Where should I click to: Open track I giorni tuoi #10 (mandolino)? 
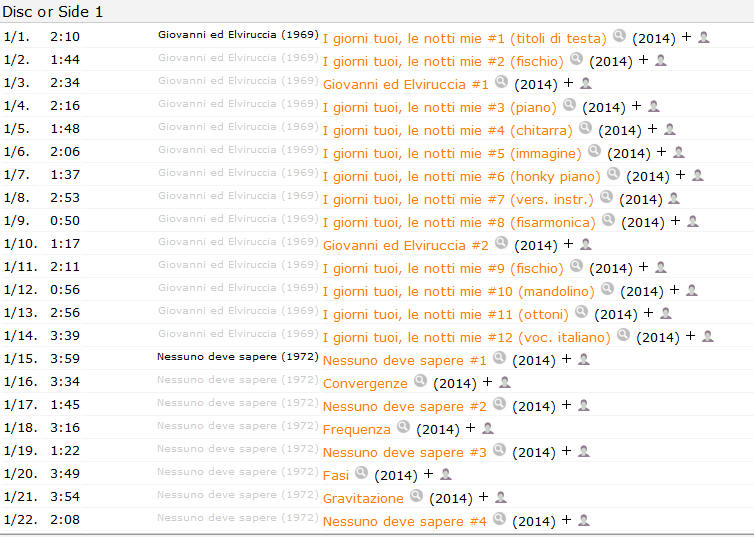(x=459, y=291)
